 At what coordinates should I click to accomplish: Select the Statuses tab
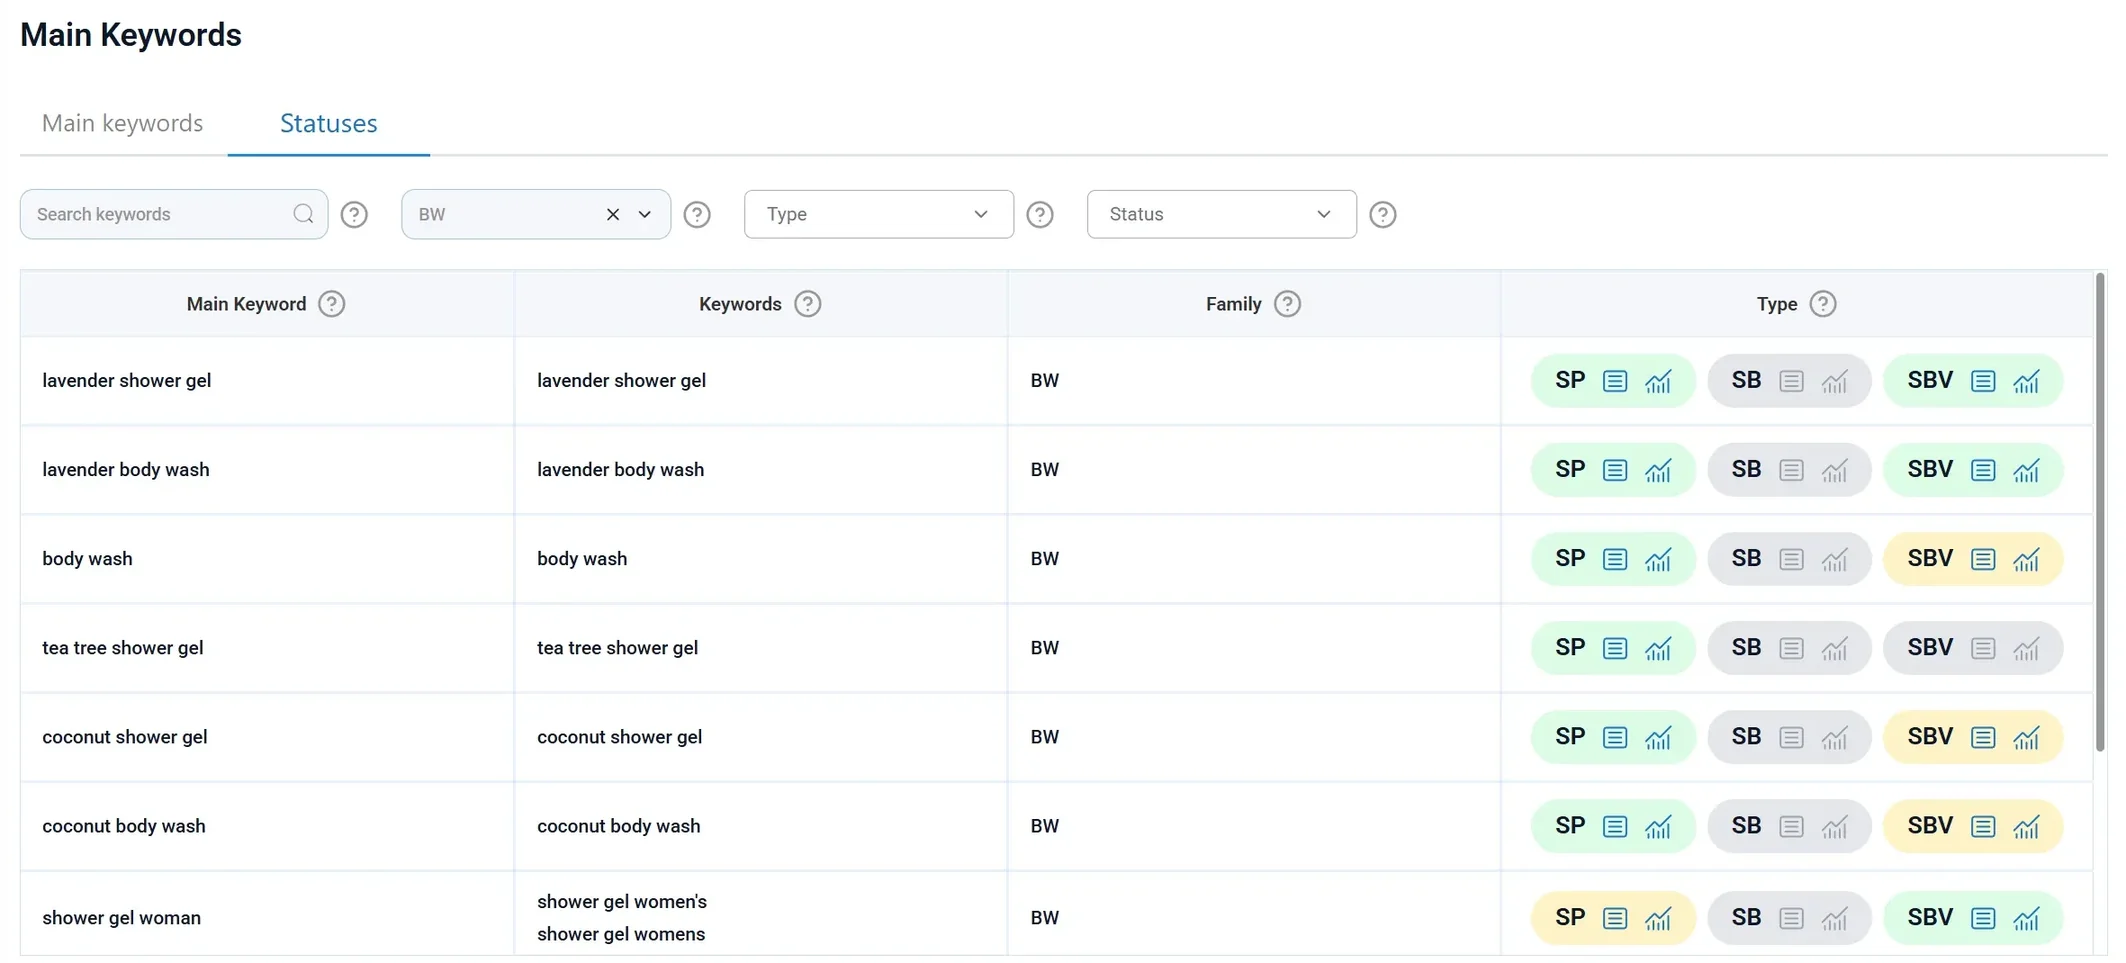[x=328, y=123]
